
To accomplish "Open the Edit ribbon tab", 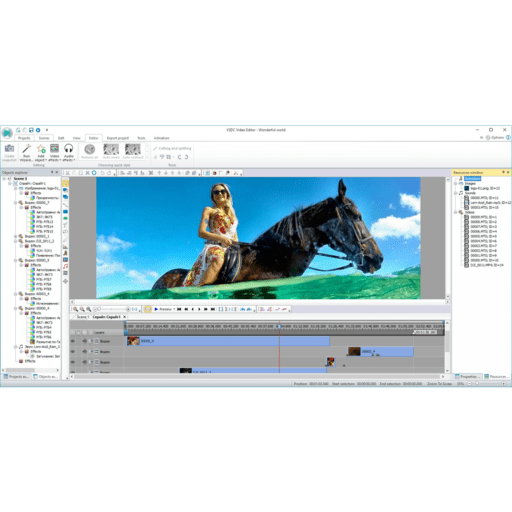I will point(61,138).
